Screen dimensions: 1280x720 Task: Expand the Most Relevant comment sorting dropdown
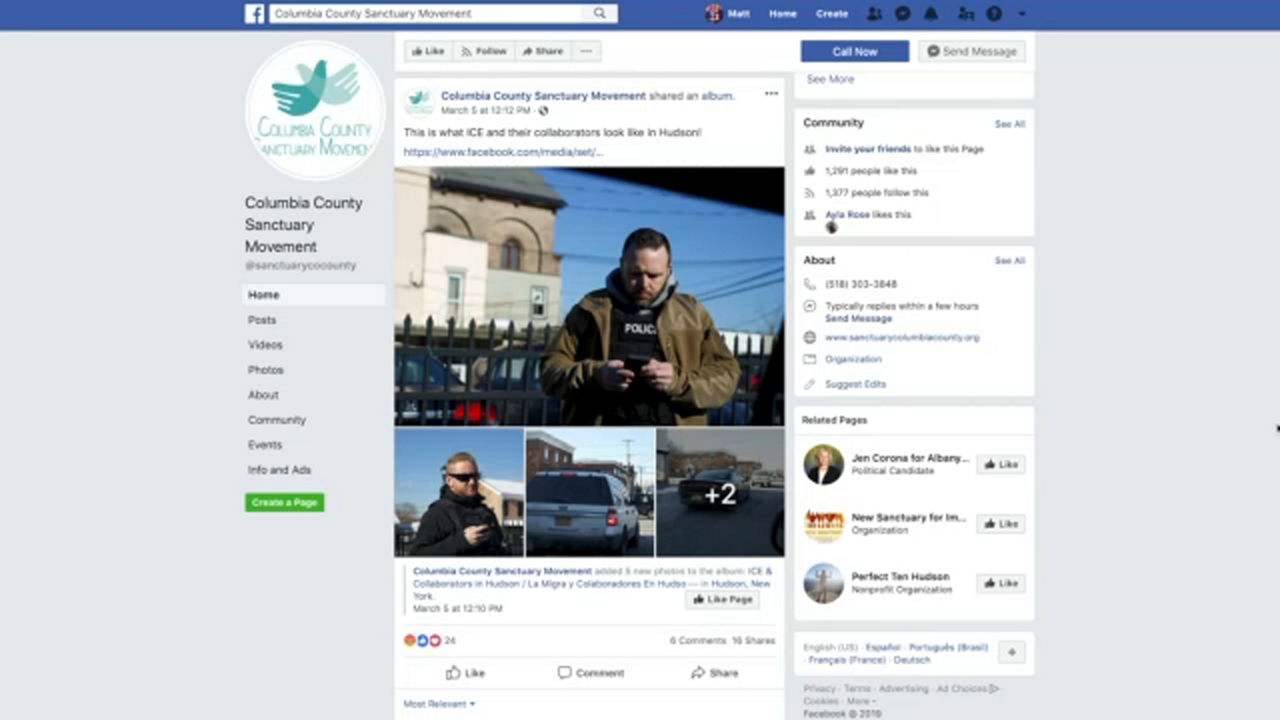click(x=439, y=704)
